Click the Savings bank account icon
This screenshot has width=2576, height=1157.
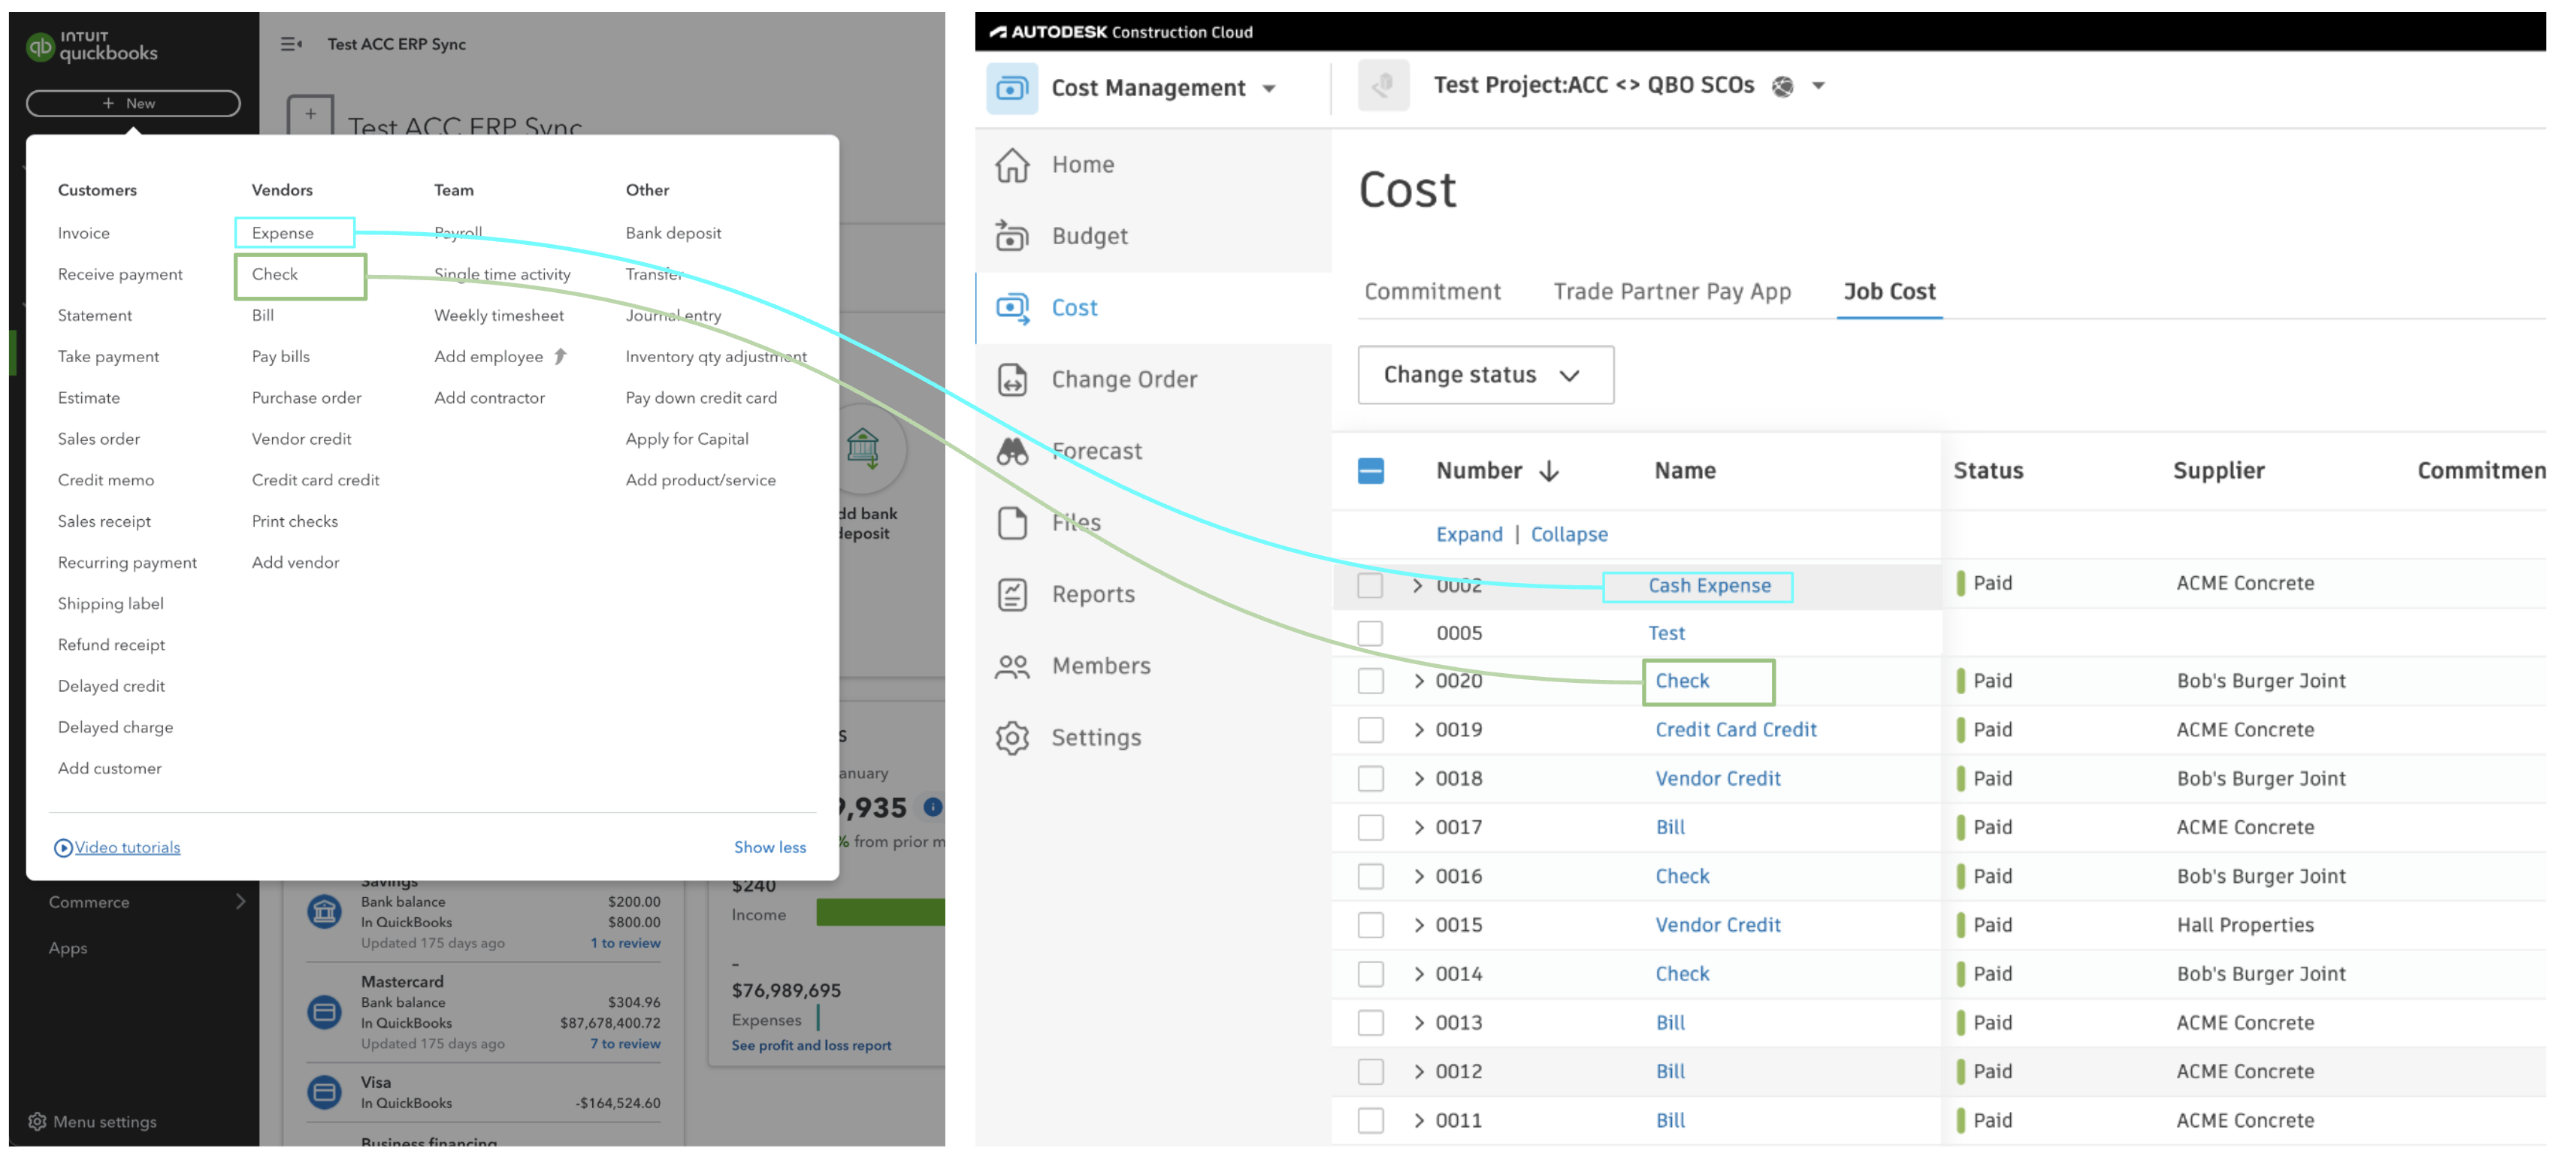[x=324, y=912]
